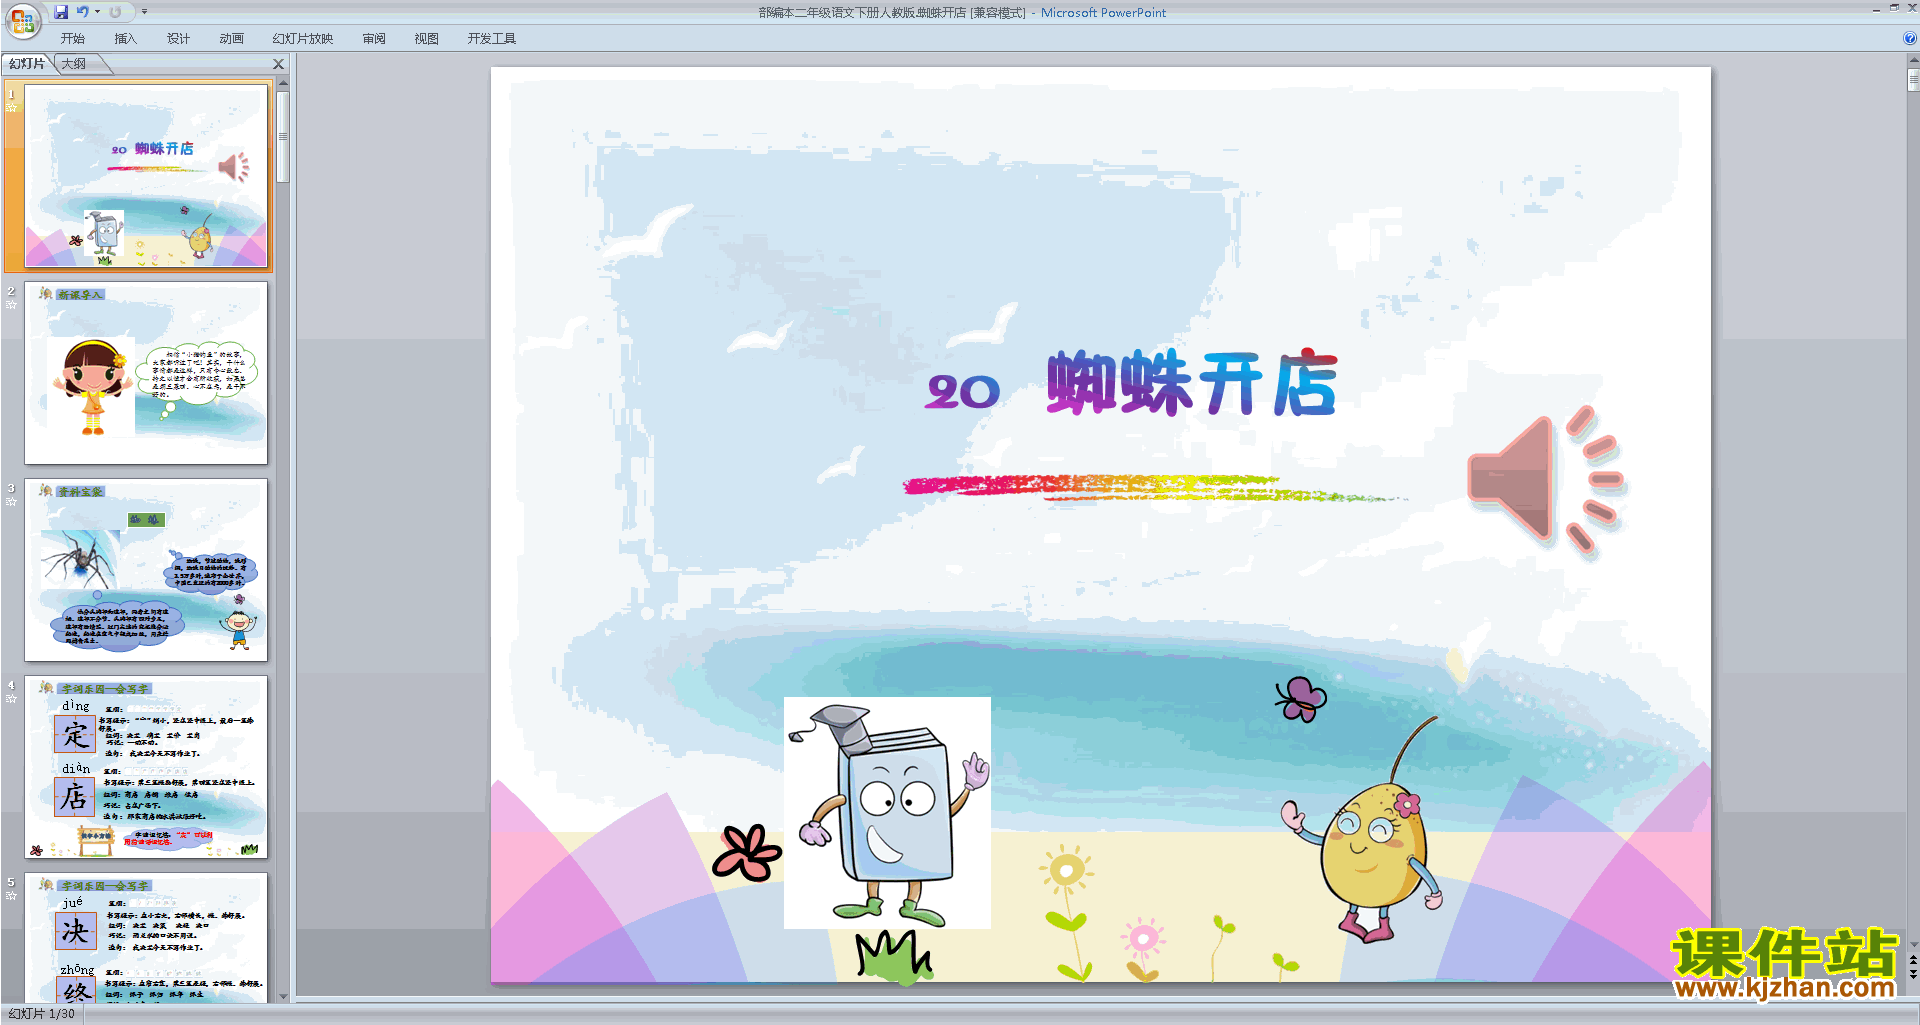The image size is (1920, 1025).
Task: Click animation star icon beside slide 1
Action: 12,108
